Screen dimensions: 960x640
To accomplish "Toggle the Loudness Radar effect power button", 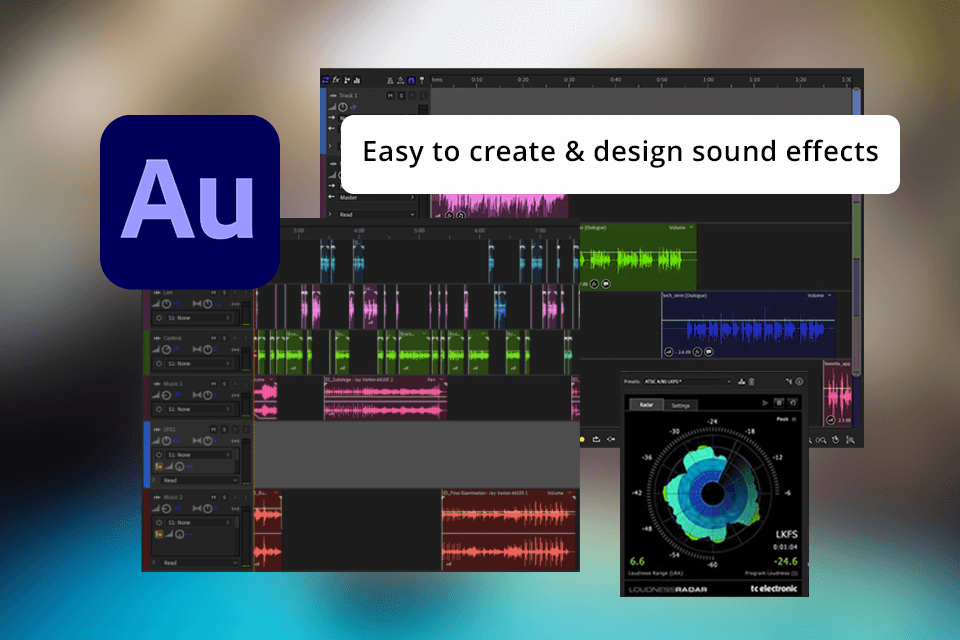I will (799, 382).
